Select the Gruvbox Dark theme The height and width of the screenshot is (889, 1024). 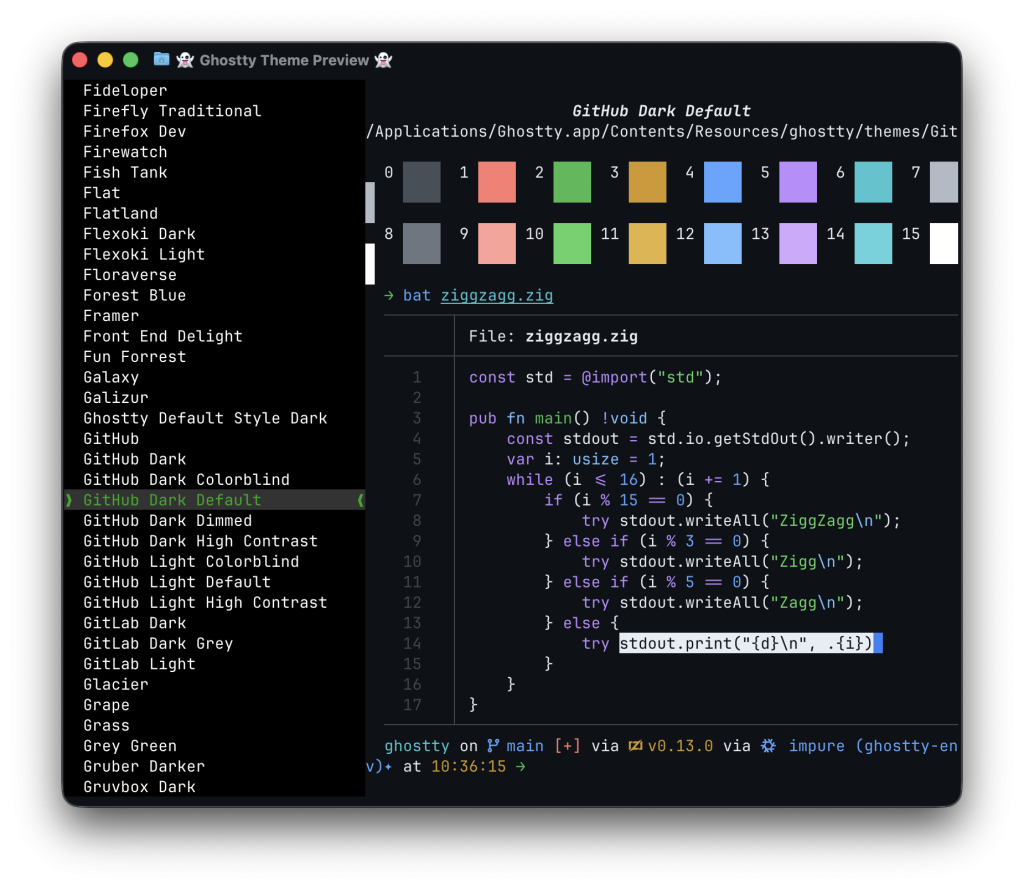139,787
